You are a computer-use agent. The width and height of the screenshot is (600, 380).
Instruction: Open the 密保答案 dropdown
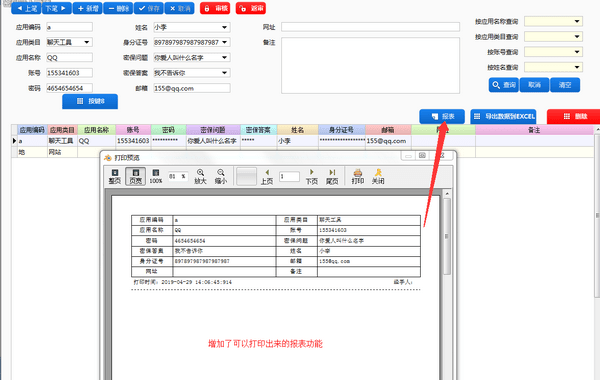click(225, 73)
